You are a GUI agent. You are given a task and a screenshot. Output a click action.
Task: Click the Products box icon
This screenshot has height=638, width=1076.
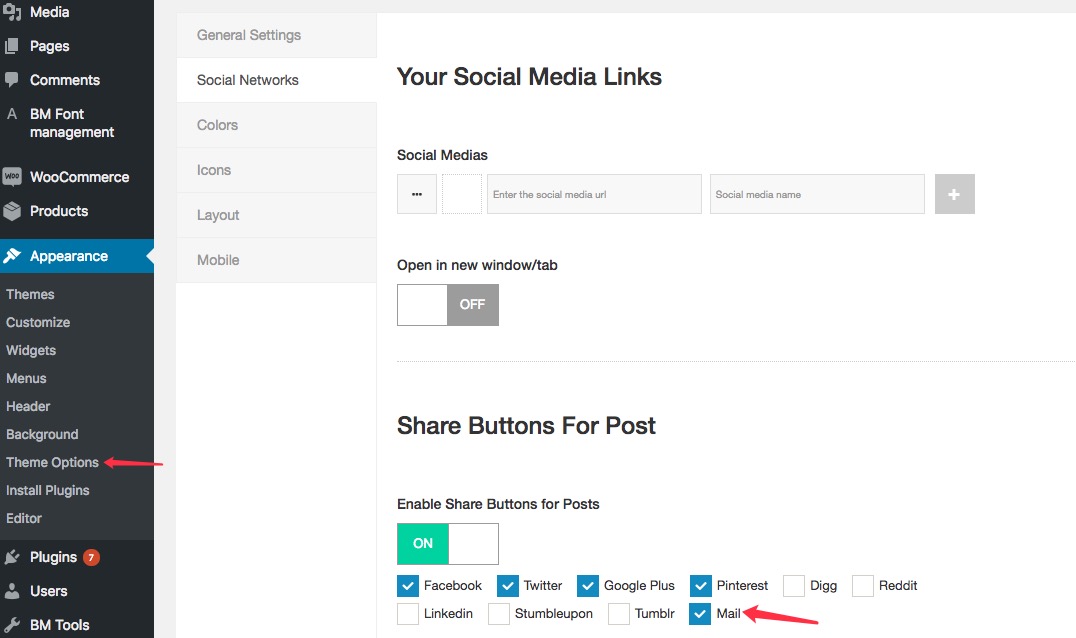[12, 211]
